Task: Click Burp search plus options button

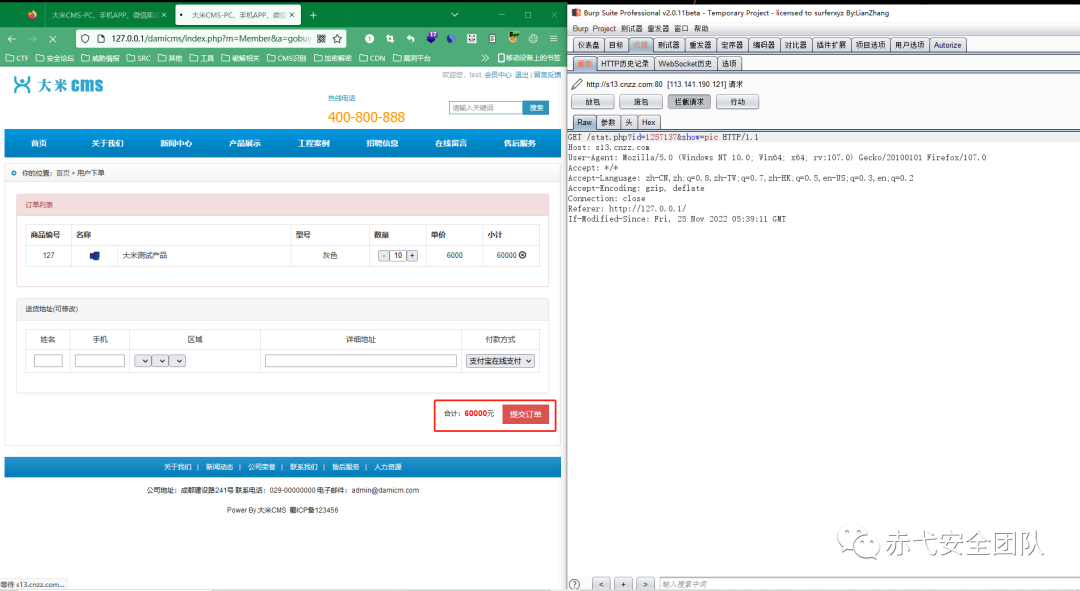Action: pyautogui.click(x=623, y=584)
